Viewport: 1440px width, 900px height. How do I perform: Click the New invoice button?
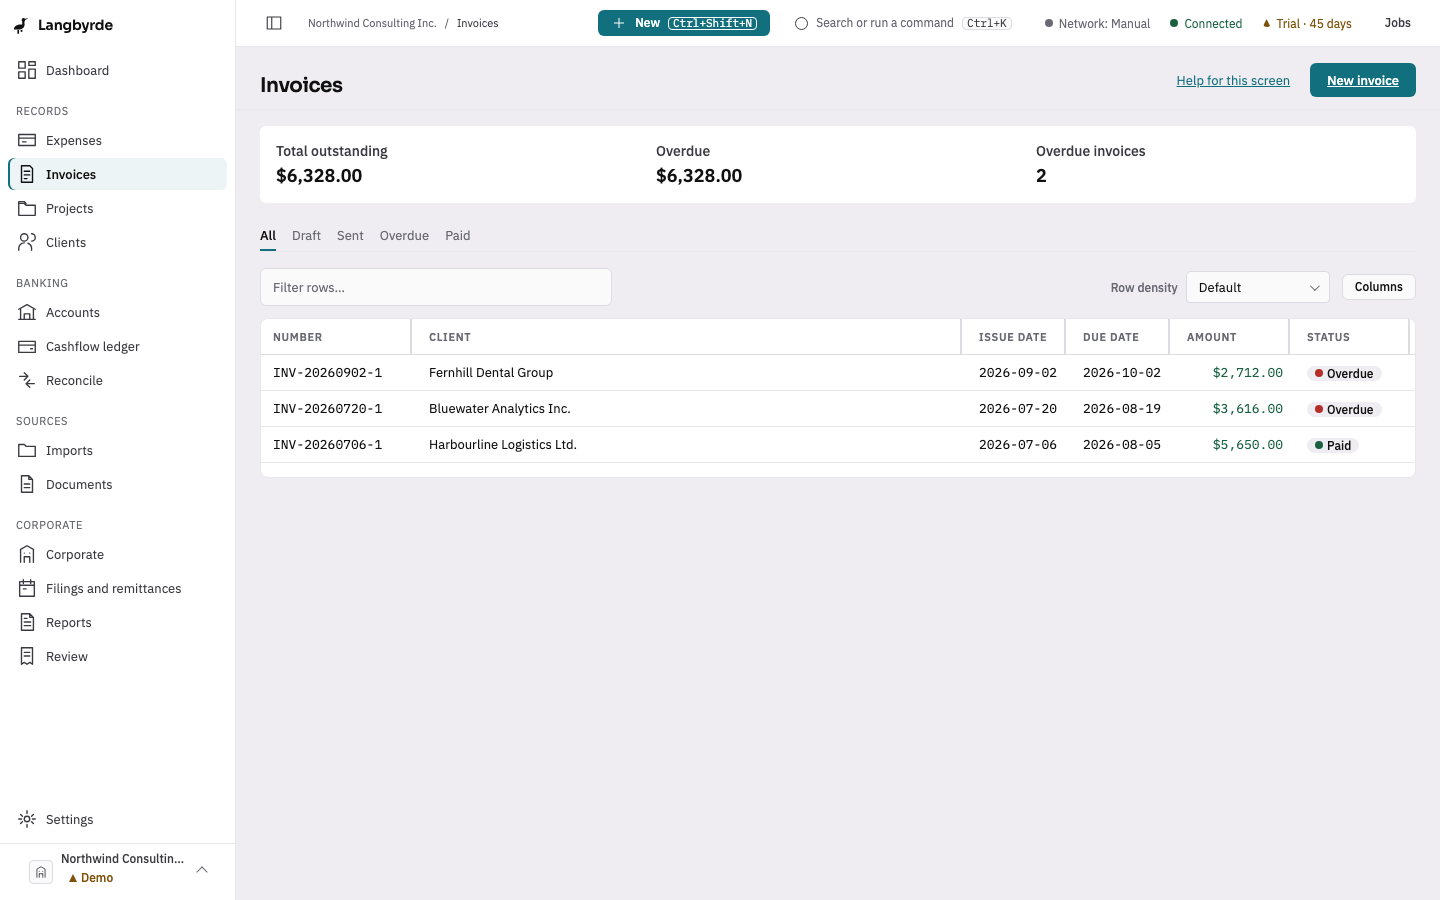click(1363, 80)
